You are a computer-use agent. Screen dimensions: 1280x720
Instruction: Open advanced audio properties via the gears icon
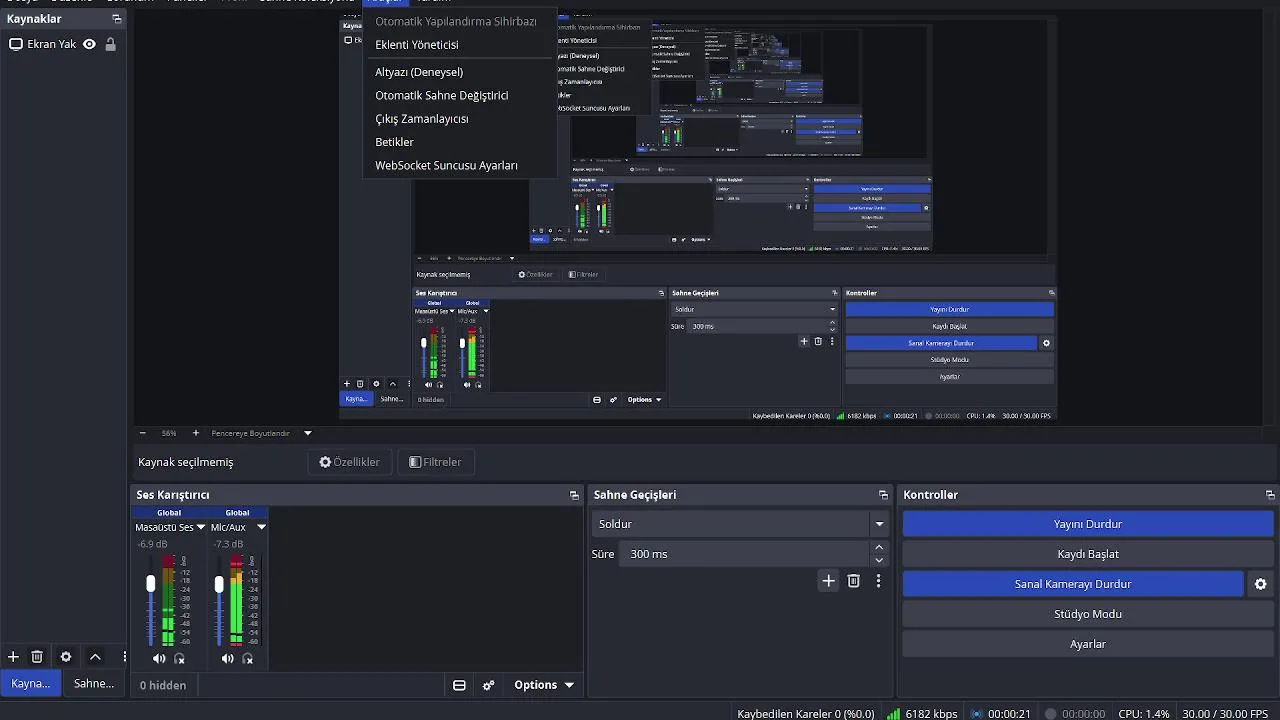point(489,685)
